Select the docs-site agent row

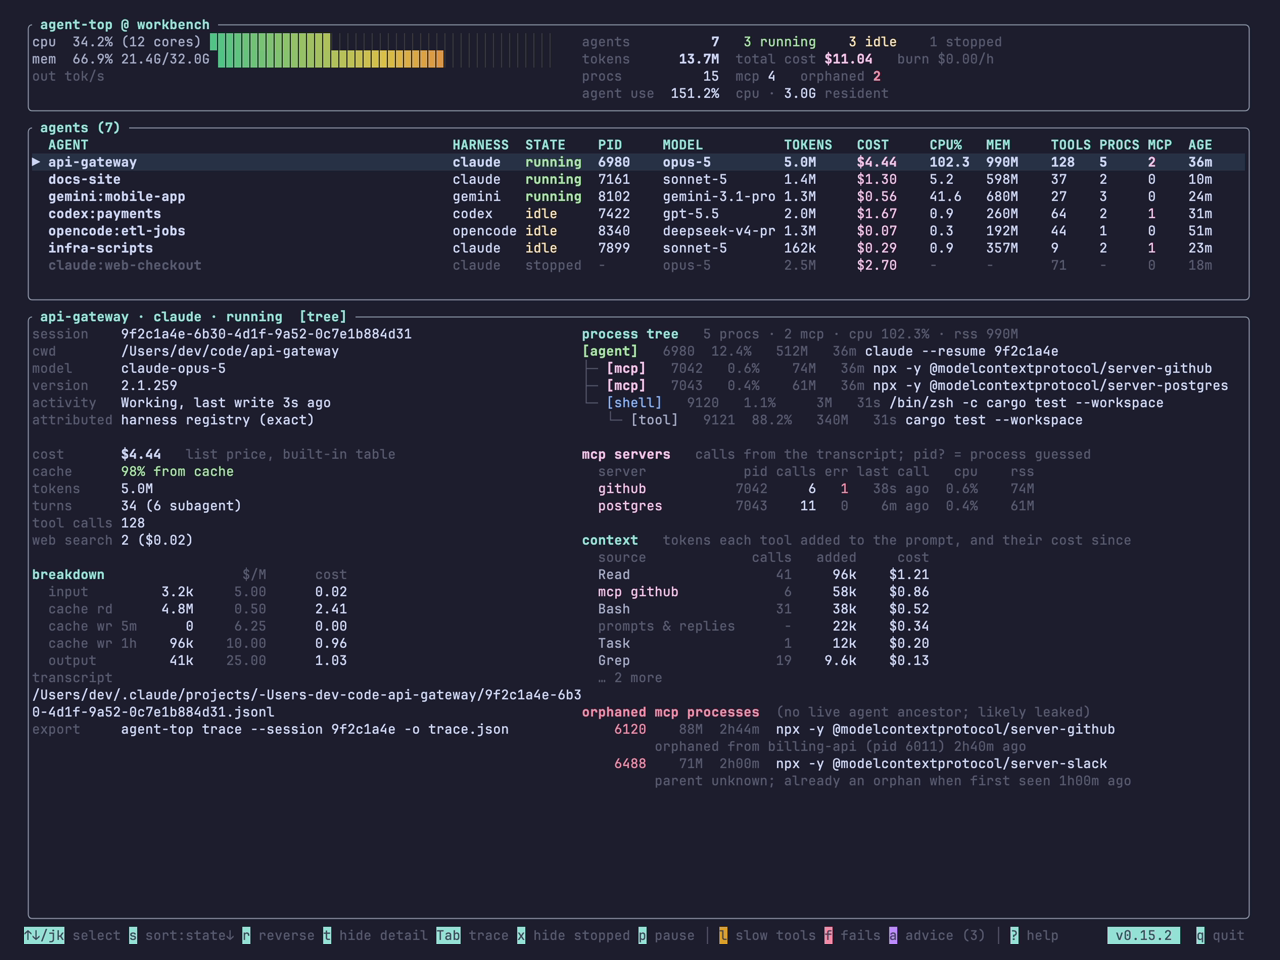[638, 179]
